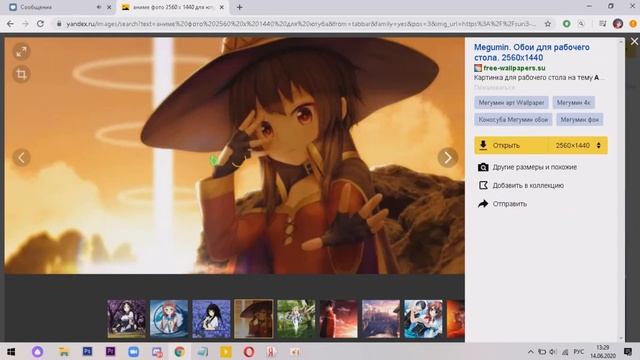Click the camera icon for similar sizes
The width and height of the screenshot is (640, 360).
(483, 167)
